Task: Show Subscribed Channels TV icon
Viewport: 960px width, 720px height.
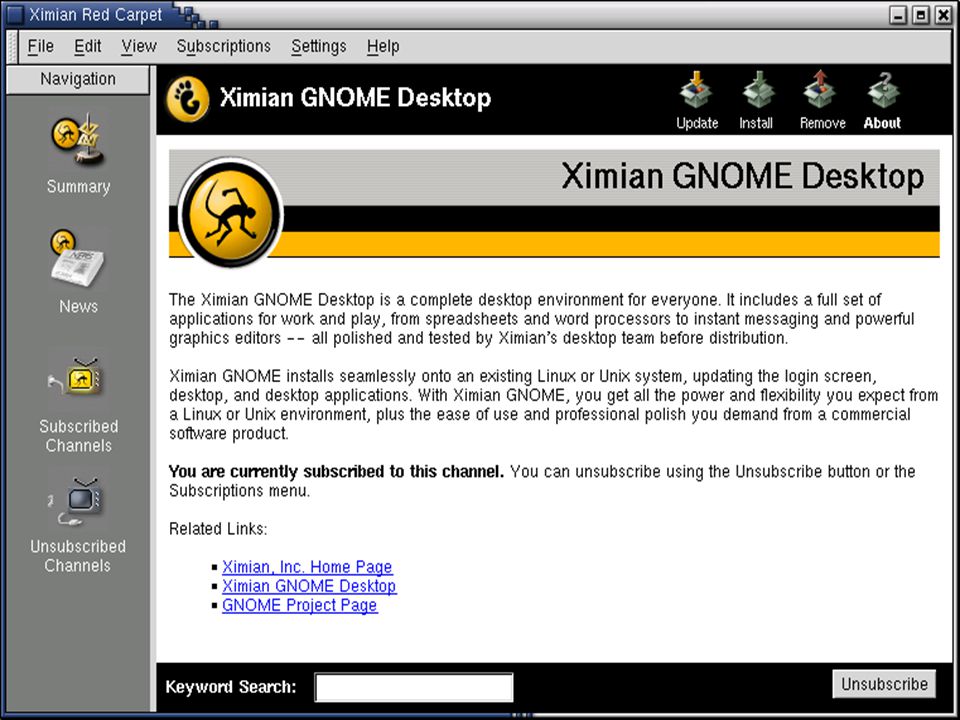Action: [x=77, y=378]
